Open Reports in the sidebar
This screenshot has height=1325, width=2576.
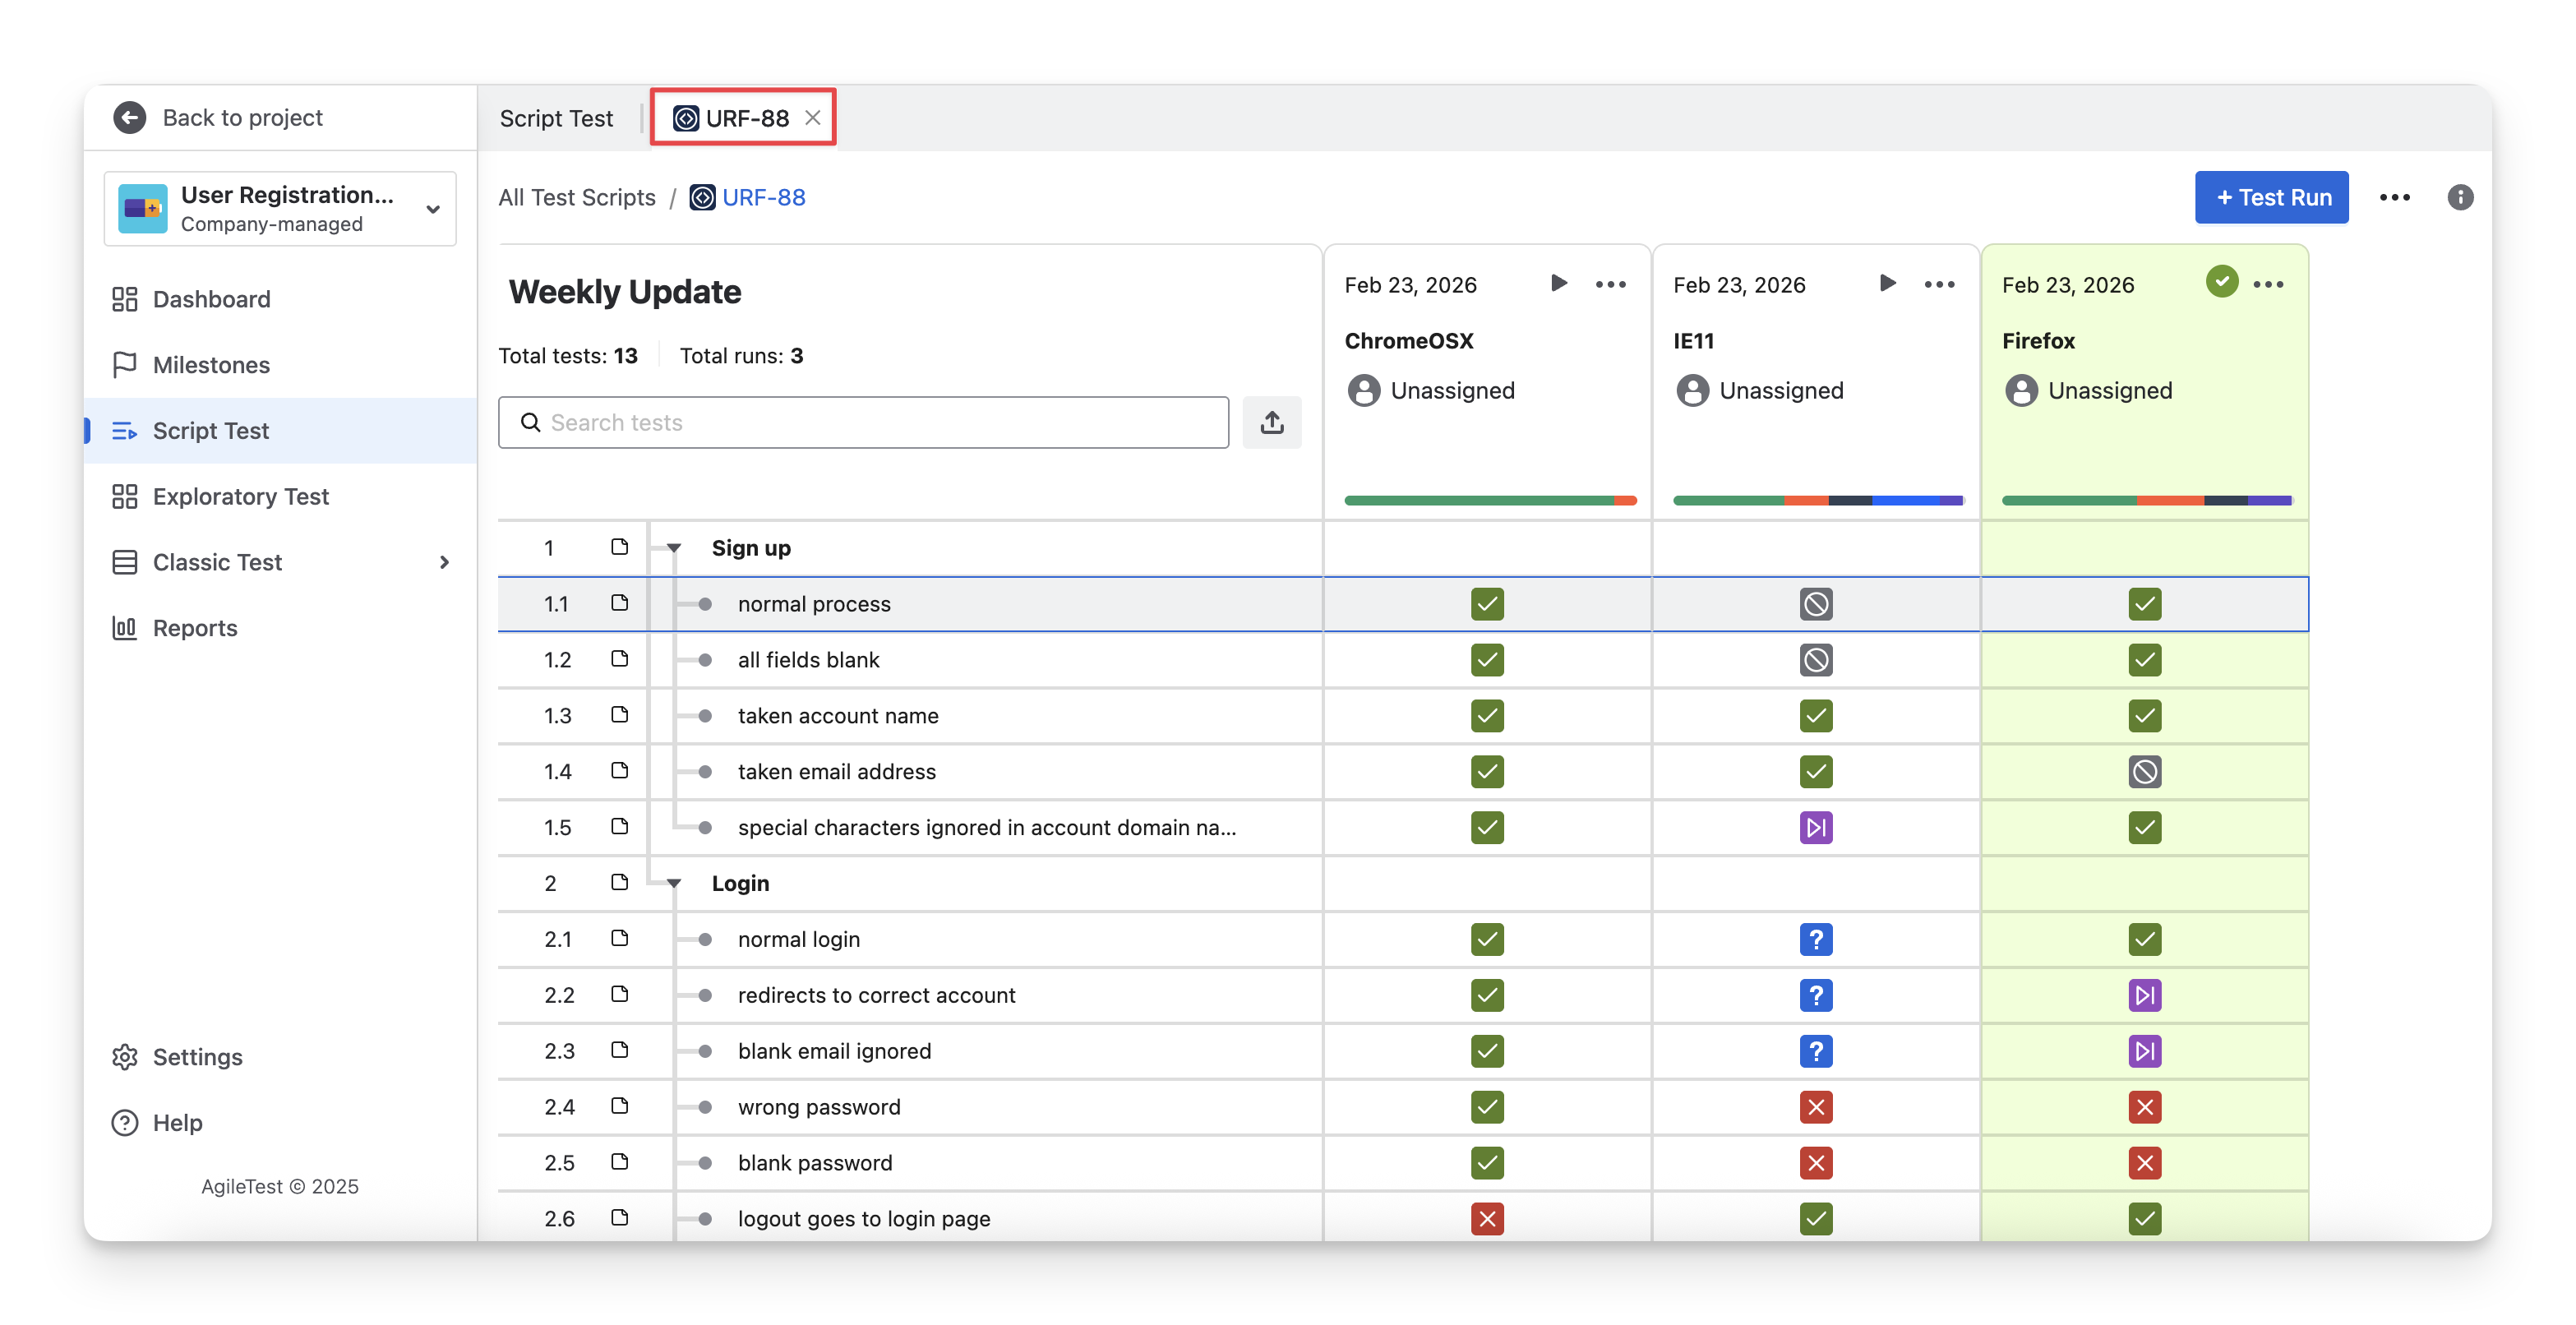[x=195, y=628]
